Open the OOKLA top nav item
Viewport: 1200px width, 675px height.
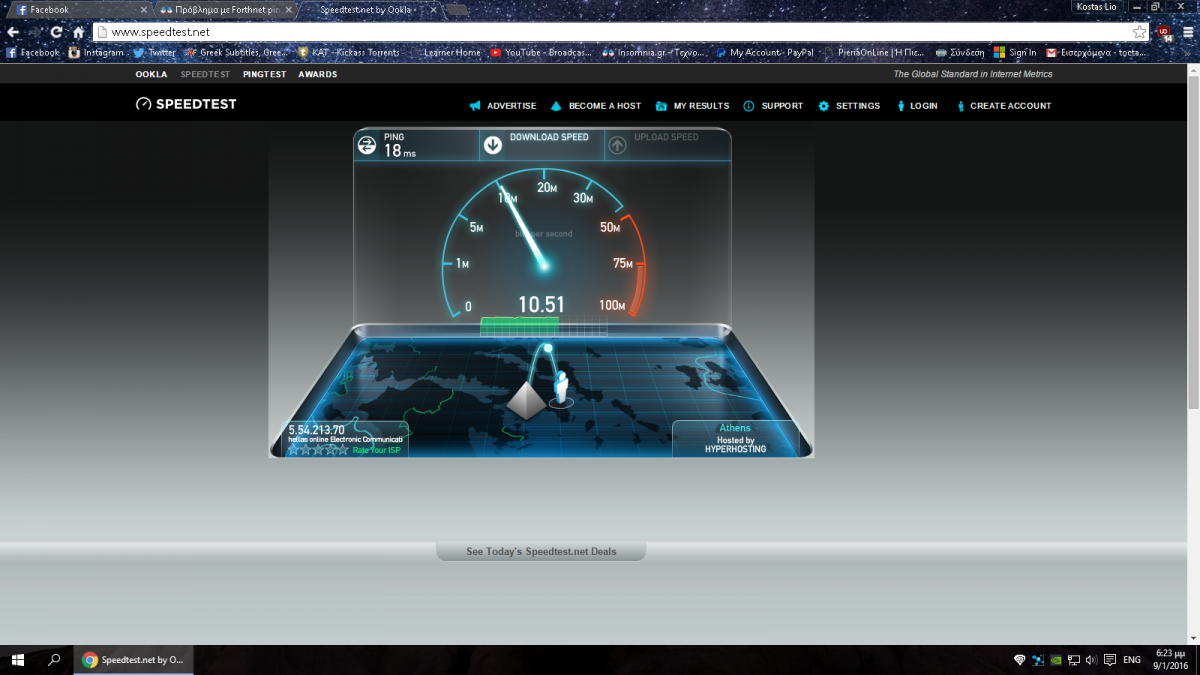pos(152,74)
